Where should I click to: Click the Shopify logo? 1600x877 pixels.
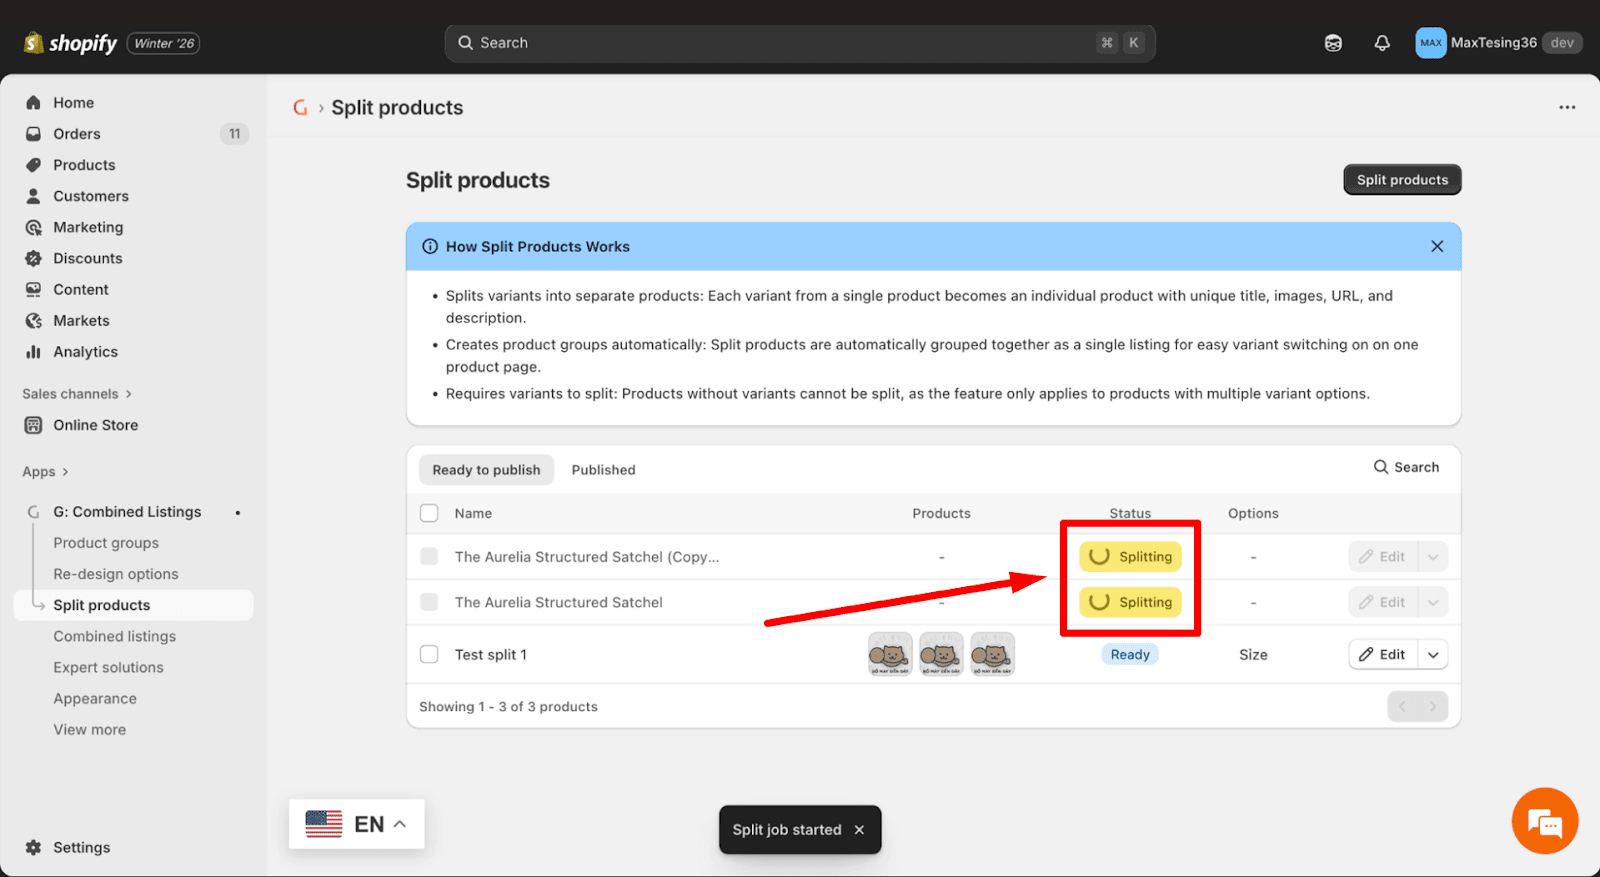[70, 43]
